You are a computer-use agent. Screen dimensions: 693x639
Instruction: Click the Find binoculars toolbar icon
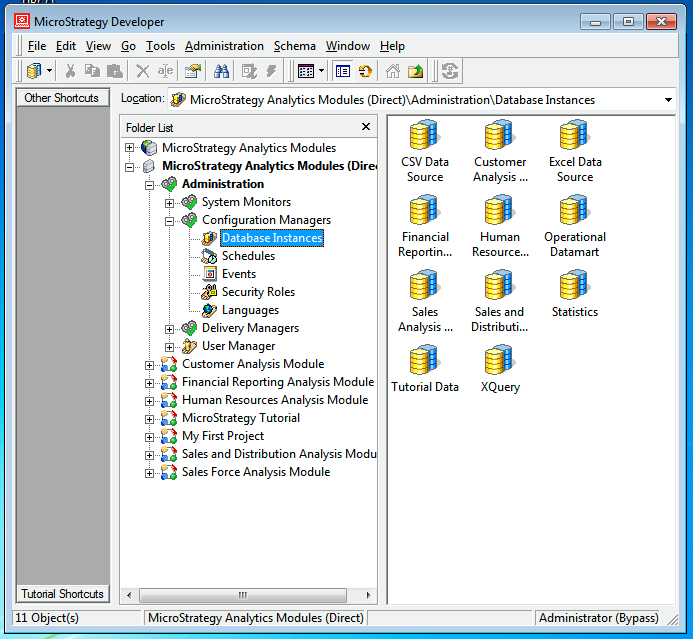pyautogui.click(x=222, y=71)
